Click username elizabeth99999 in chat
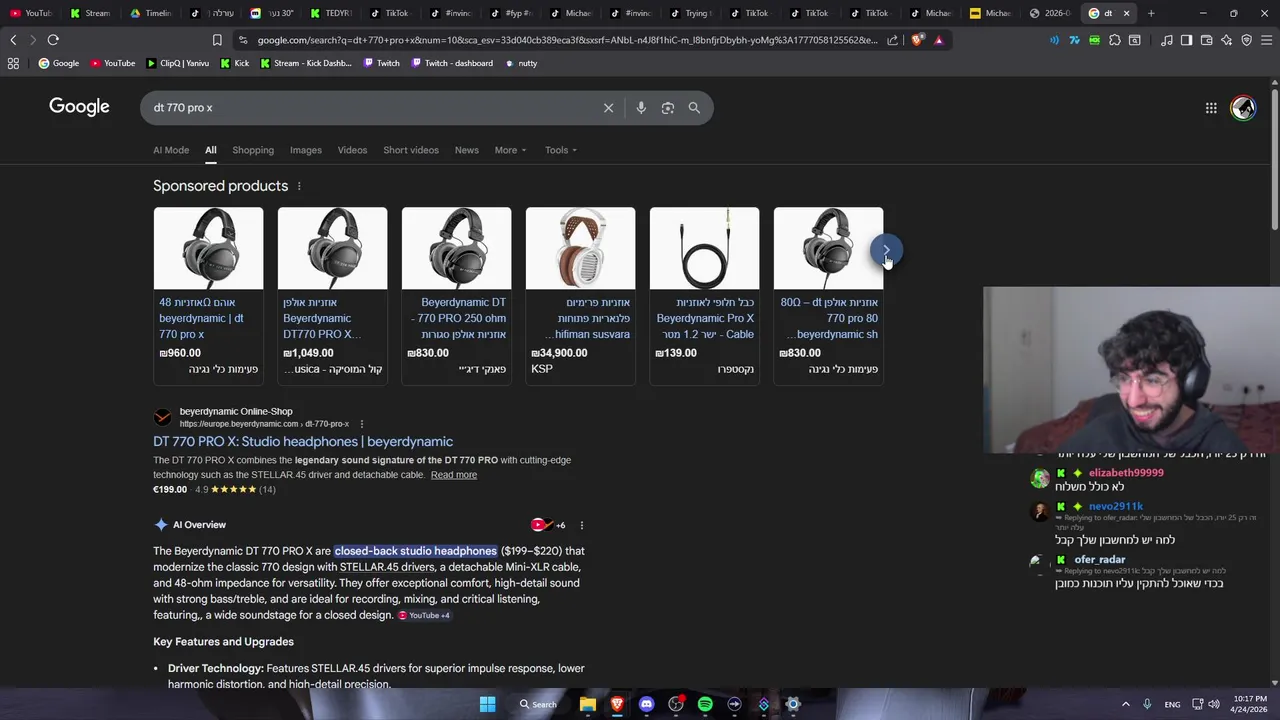Screen dimensions: 1280x720 click(1126, 473)
